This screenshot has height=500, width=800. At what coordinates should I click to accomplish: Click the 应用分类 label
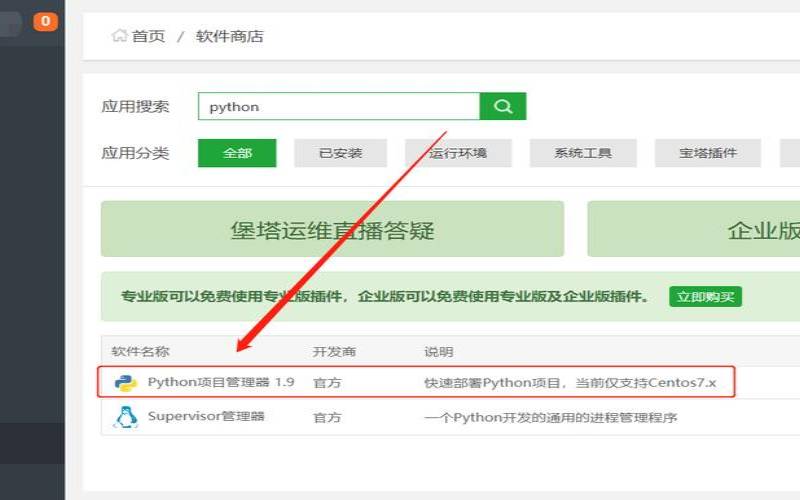tap(135, 153)
